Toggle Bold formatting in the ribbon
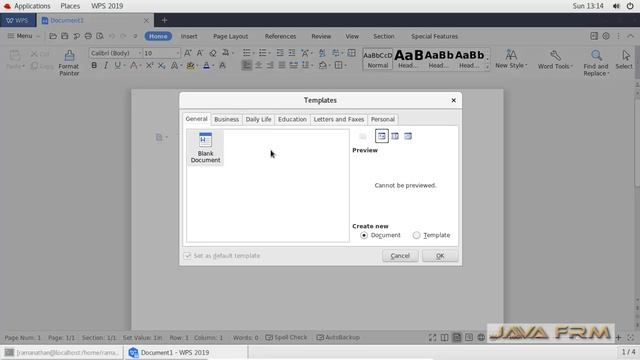 pyautogui.click(x=94, y=65)
